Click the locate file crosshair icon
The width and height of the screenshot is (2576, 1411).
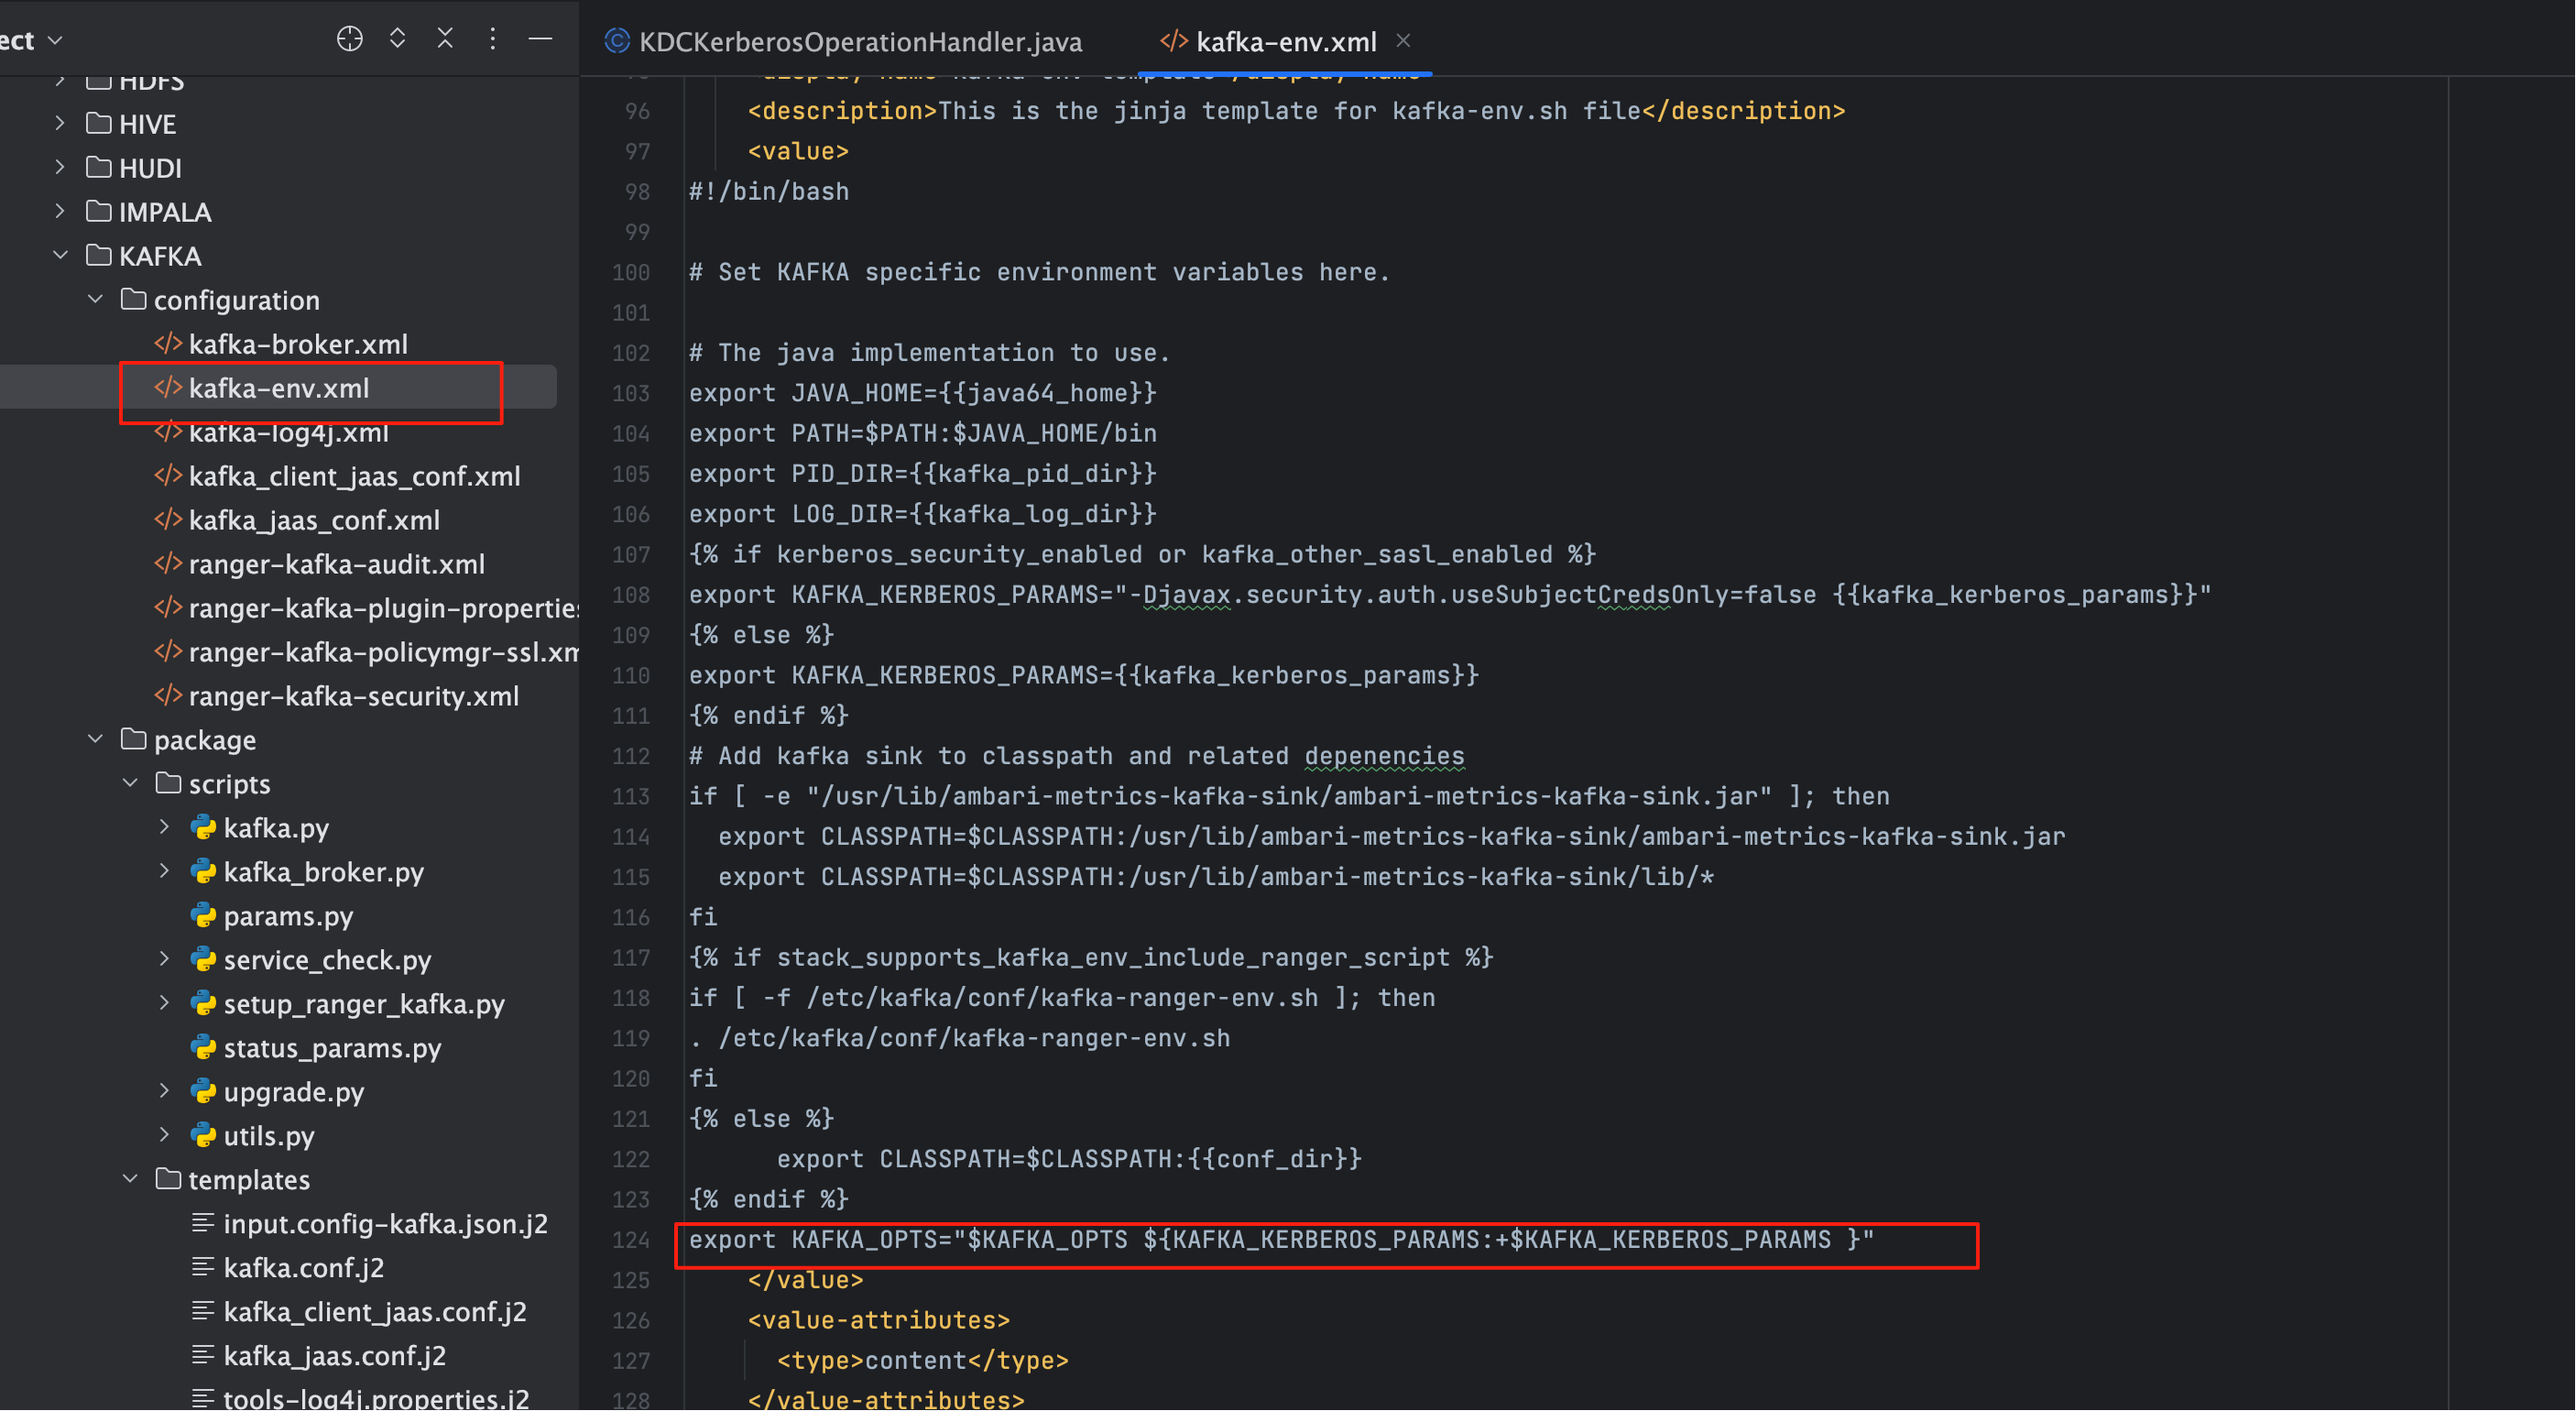[x=349, y=39]
